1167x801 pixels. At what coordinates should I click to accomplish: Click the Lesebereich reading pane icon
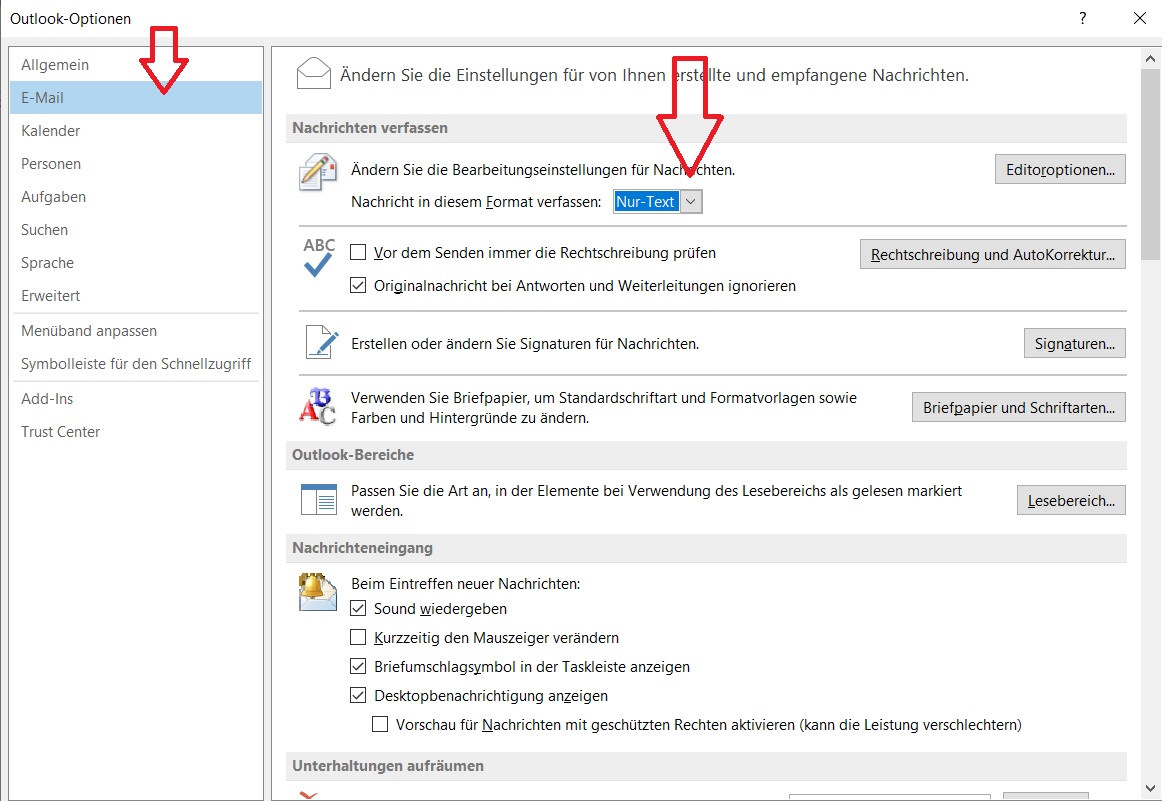[x=319, y=500]
